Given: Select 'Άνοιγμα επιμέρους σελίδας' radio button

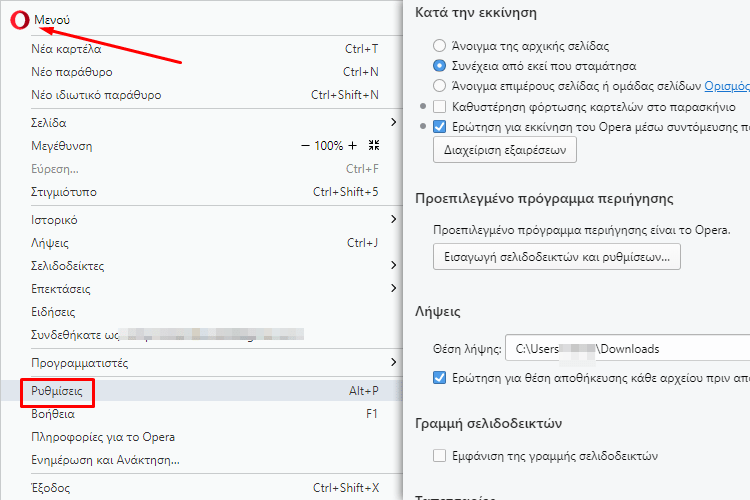Looking at the screenshot, I should pos(439,86).
